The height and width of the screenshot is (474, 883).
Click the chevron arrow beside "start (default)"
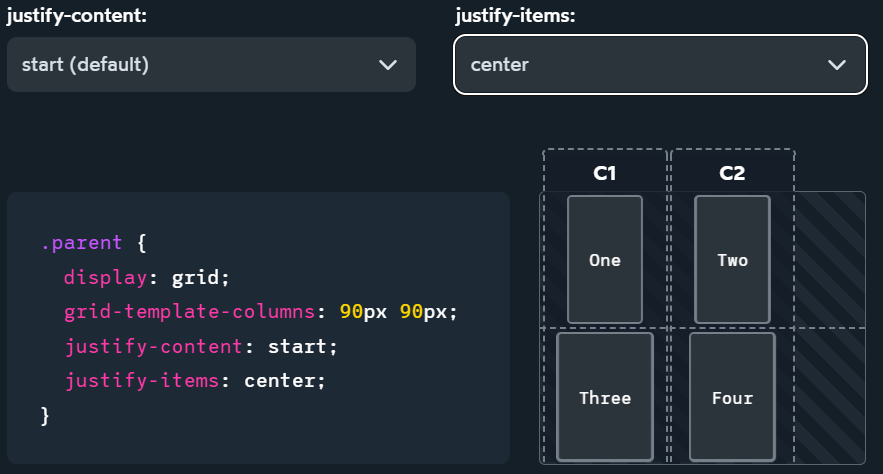pyautogui.click(x=388, y=65)
